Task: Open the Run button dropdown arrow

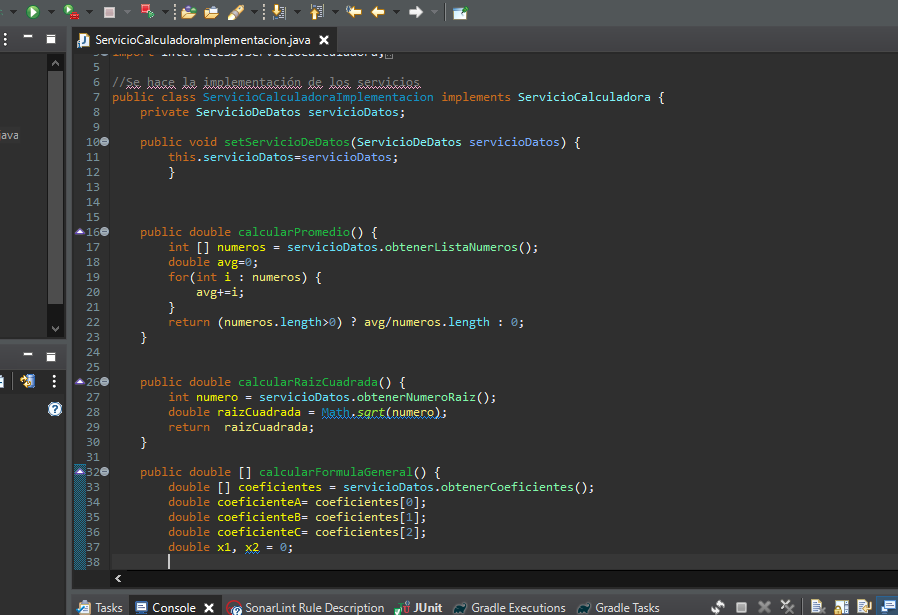Action: pyautogui.click(x=50, y=12)
